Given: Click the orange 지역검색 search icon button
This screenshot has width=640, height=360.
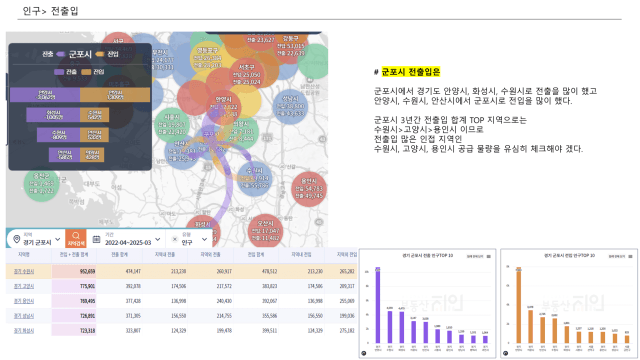Looking at the screenshot, I should click(76, 238).
